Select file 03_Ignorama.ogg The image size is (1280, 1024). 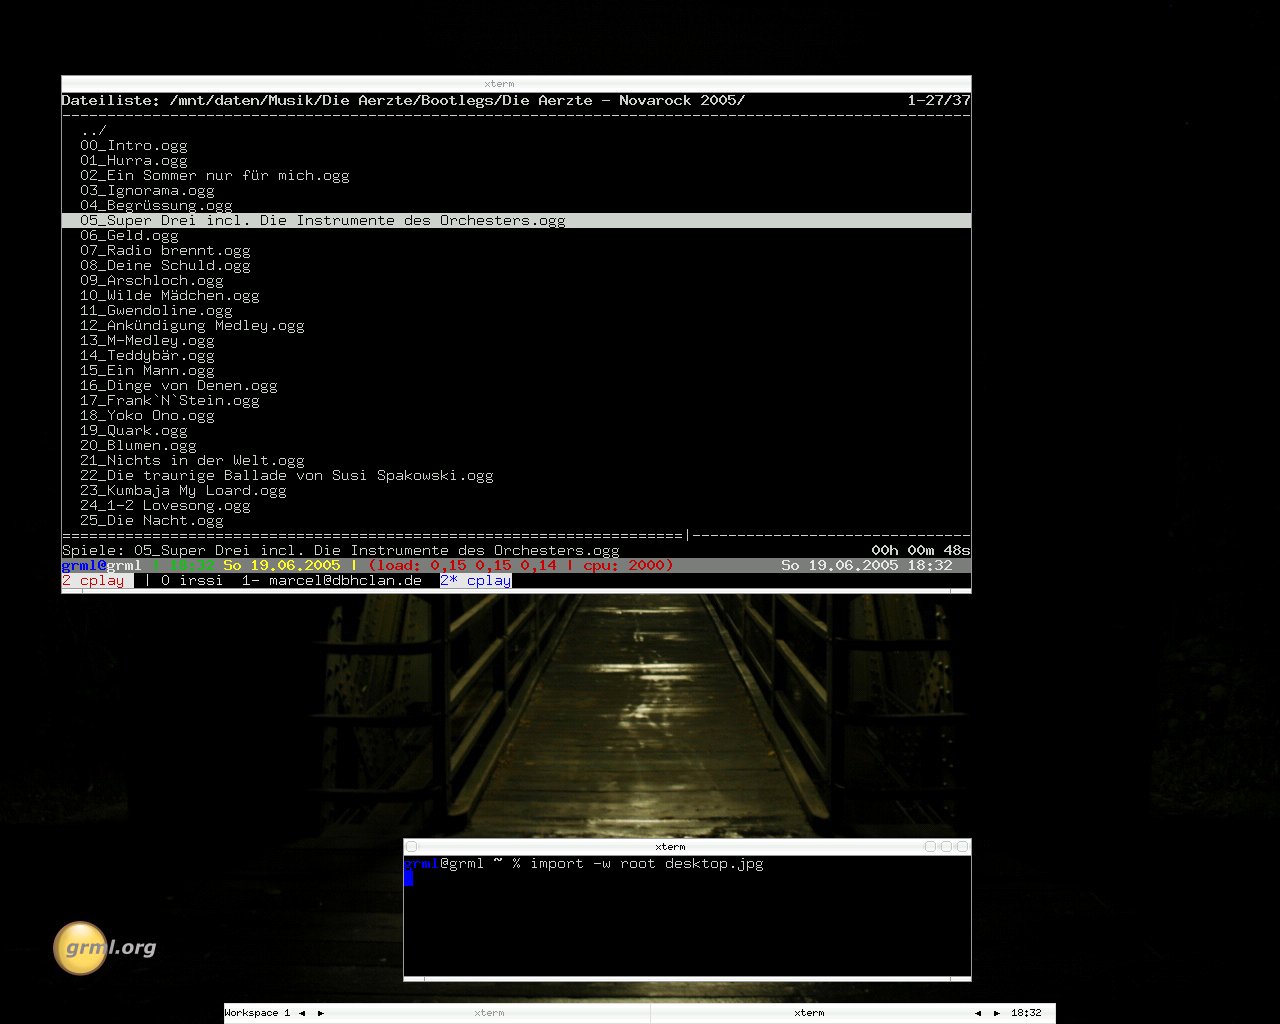click(147, 190)
